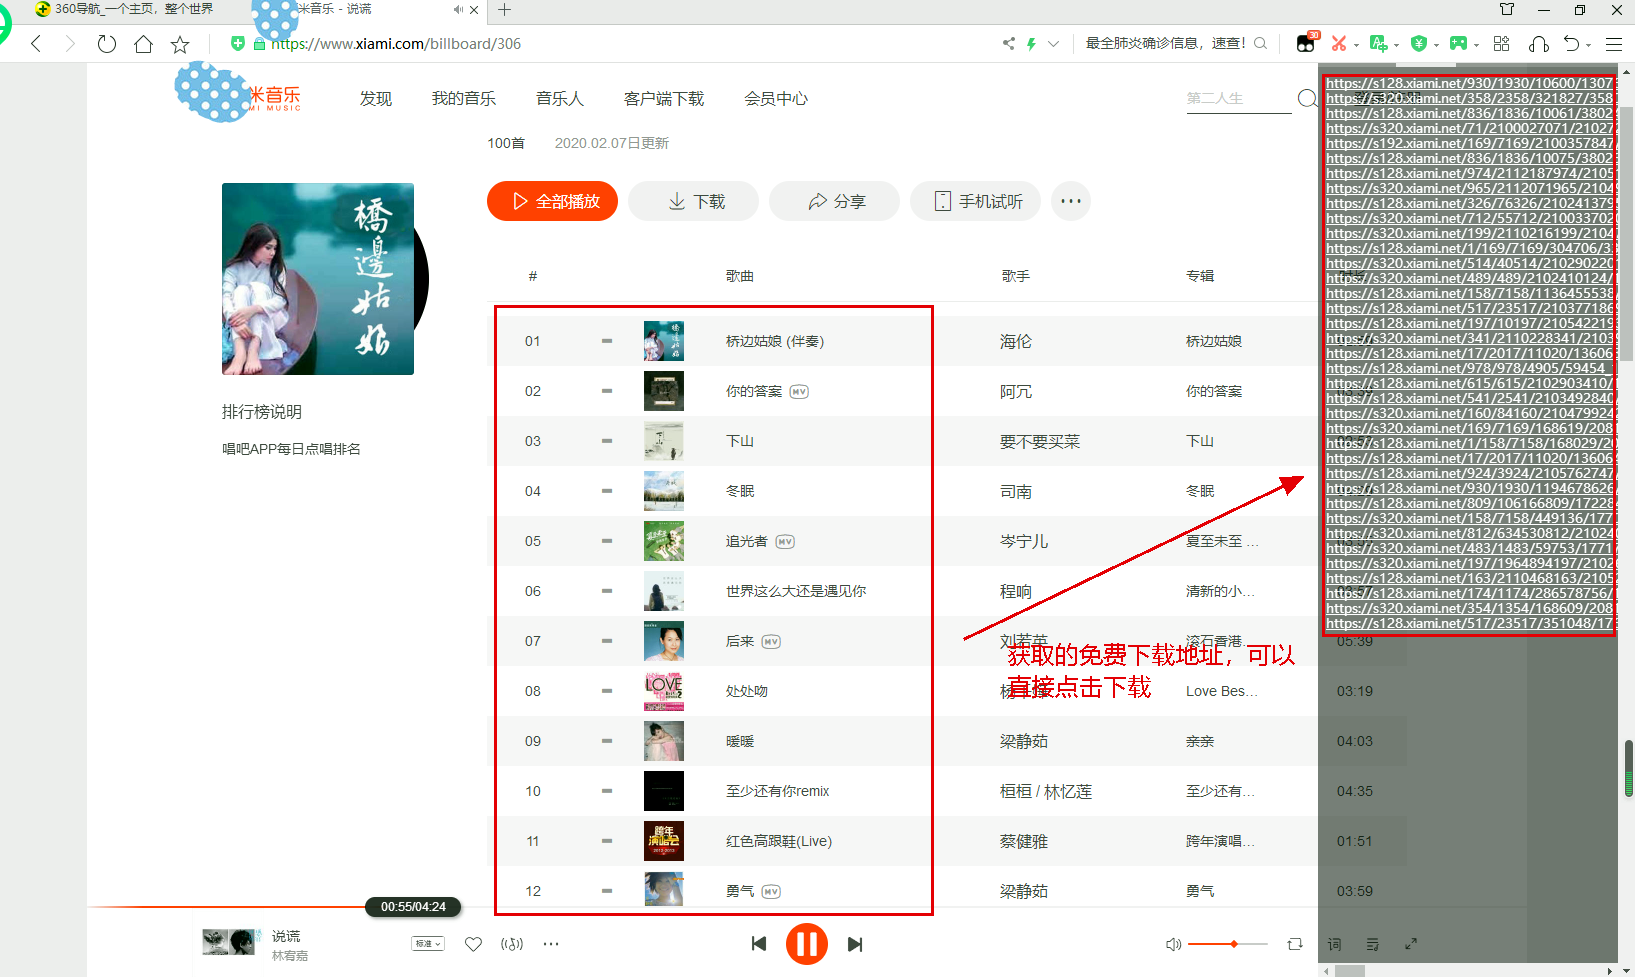The width and height of the screenshot is (1635, 977).
Task: Open the artist link 海伦
Action: click(1016, 341)
